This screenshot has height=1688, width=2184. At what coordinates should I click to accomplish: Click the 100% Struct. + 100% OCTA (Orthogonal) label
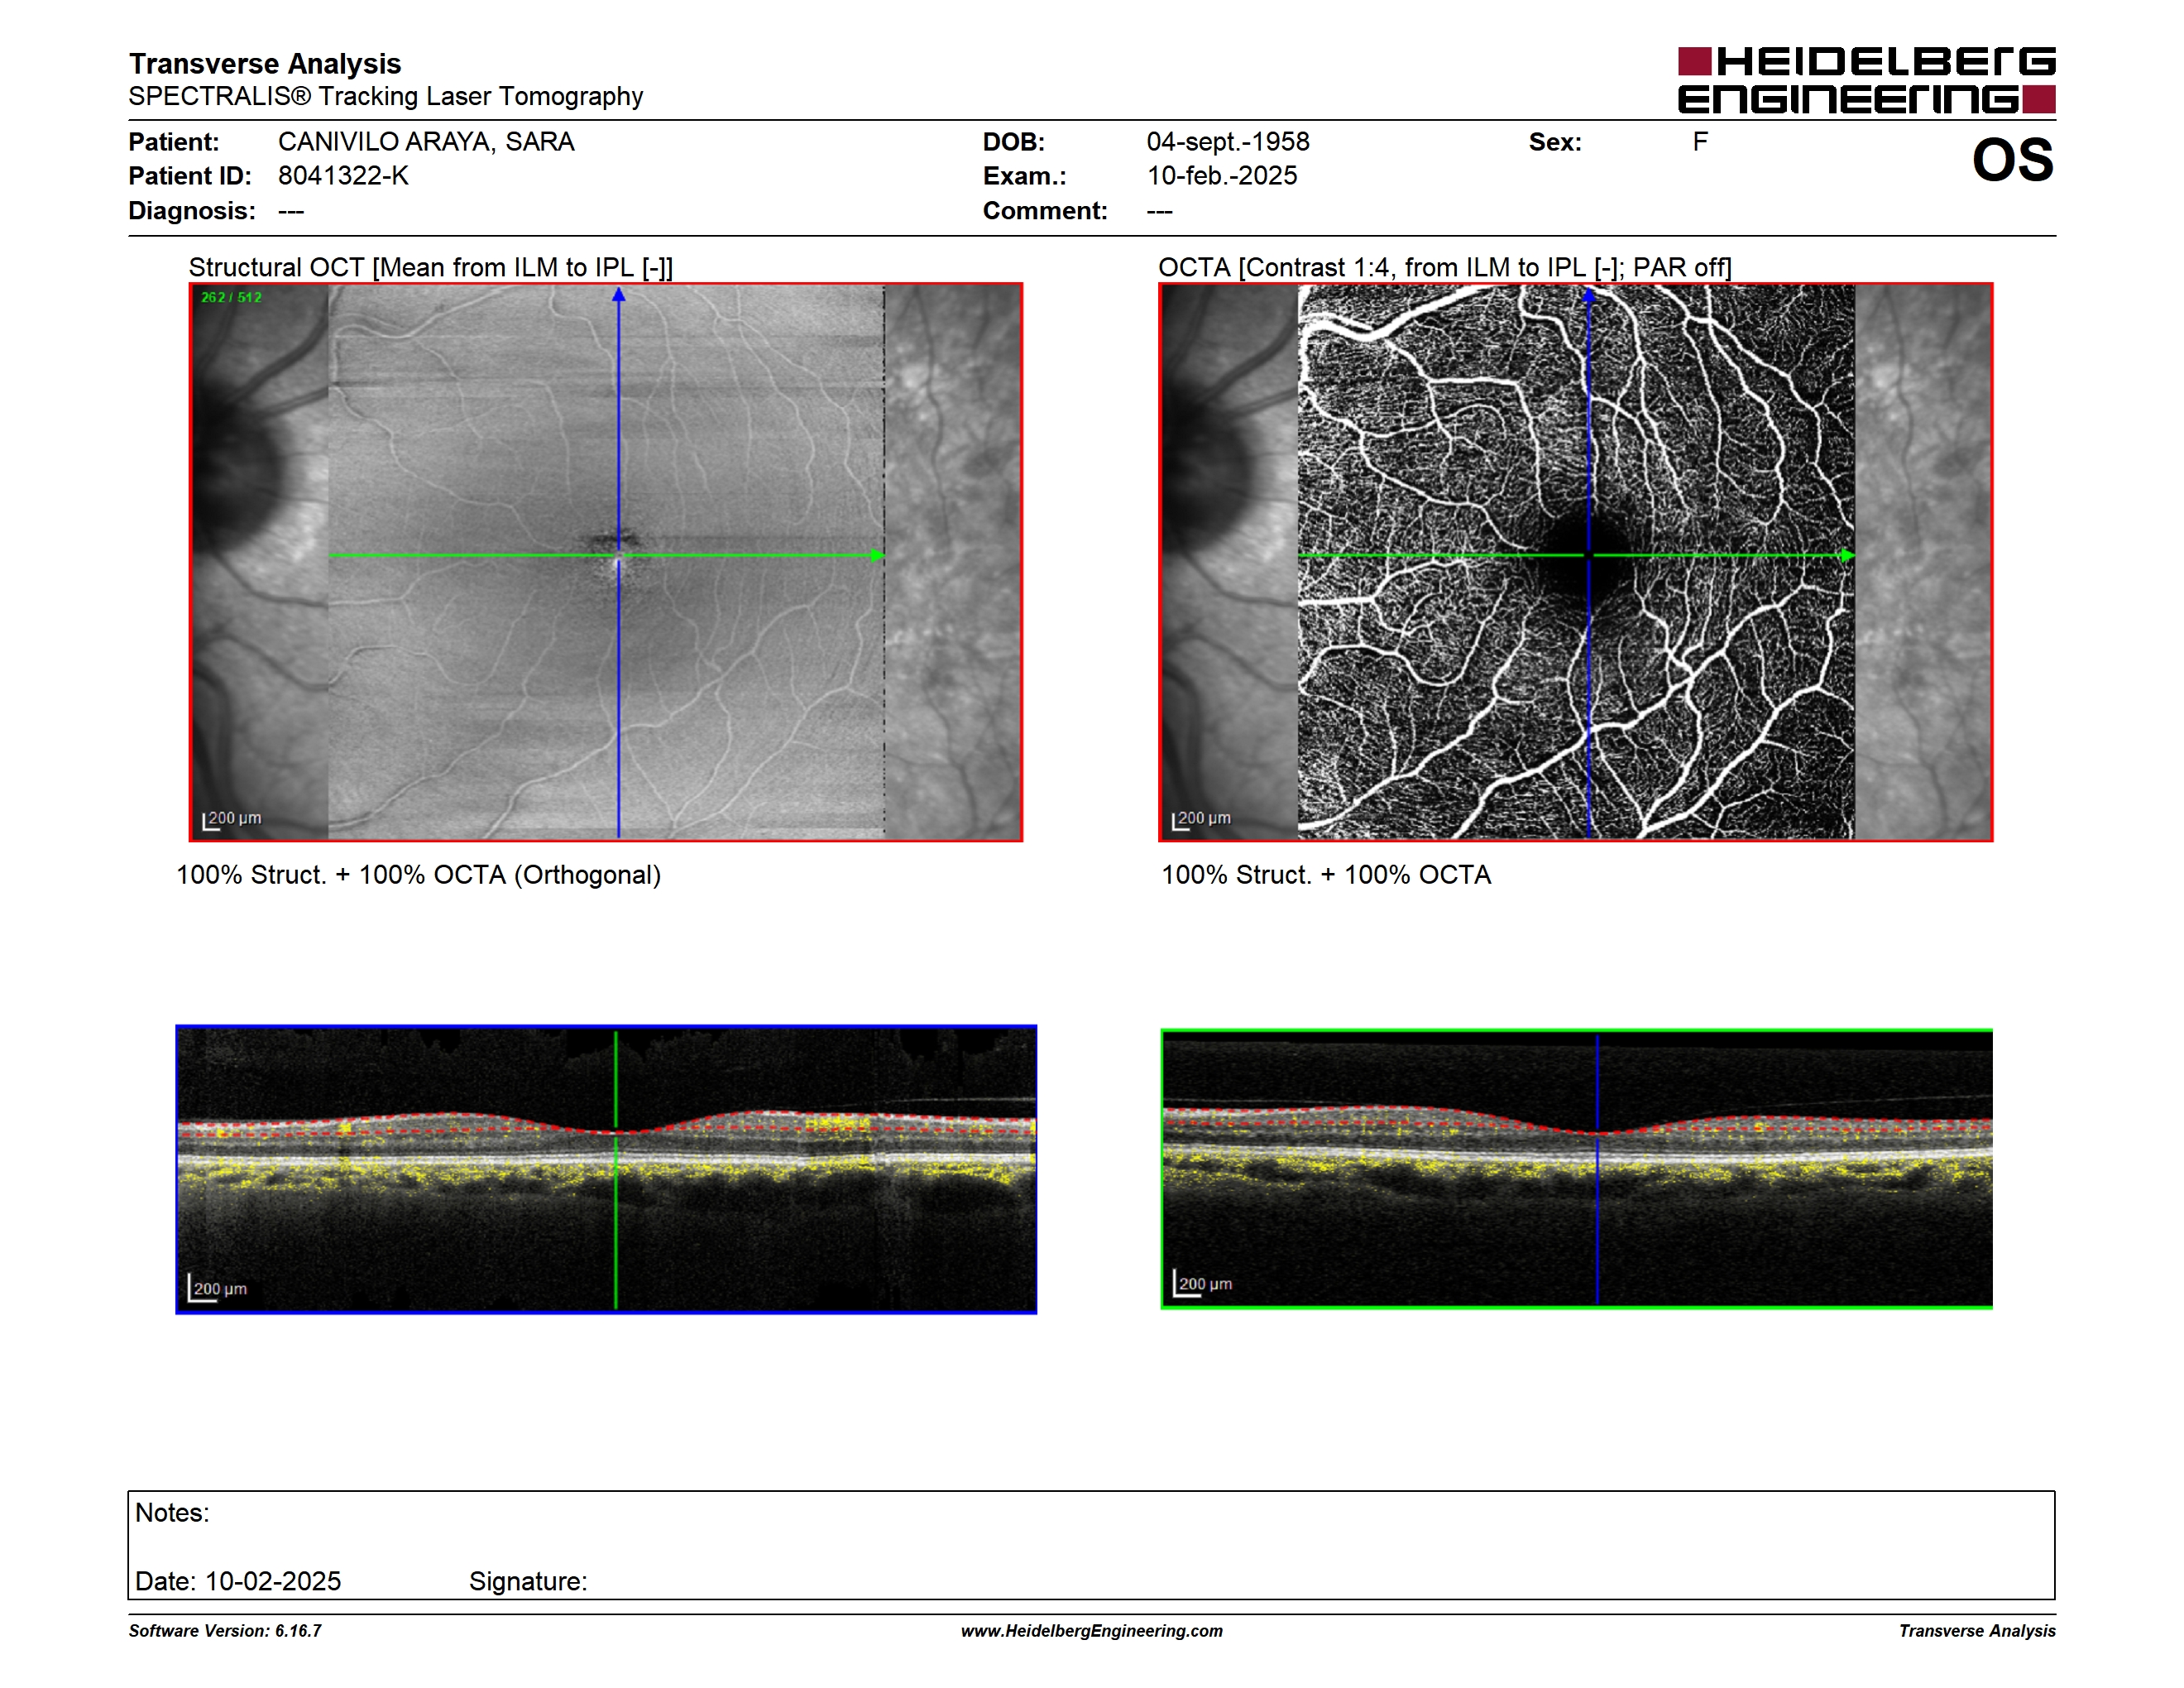419,875
